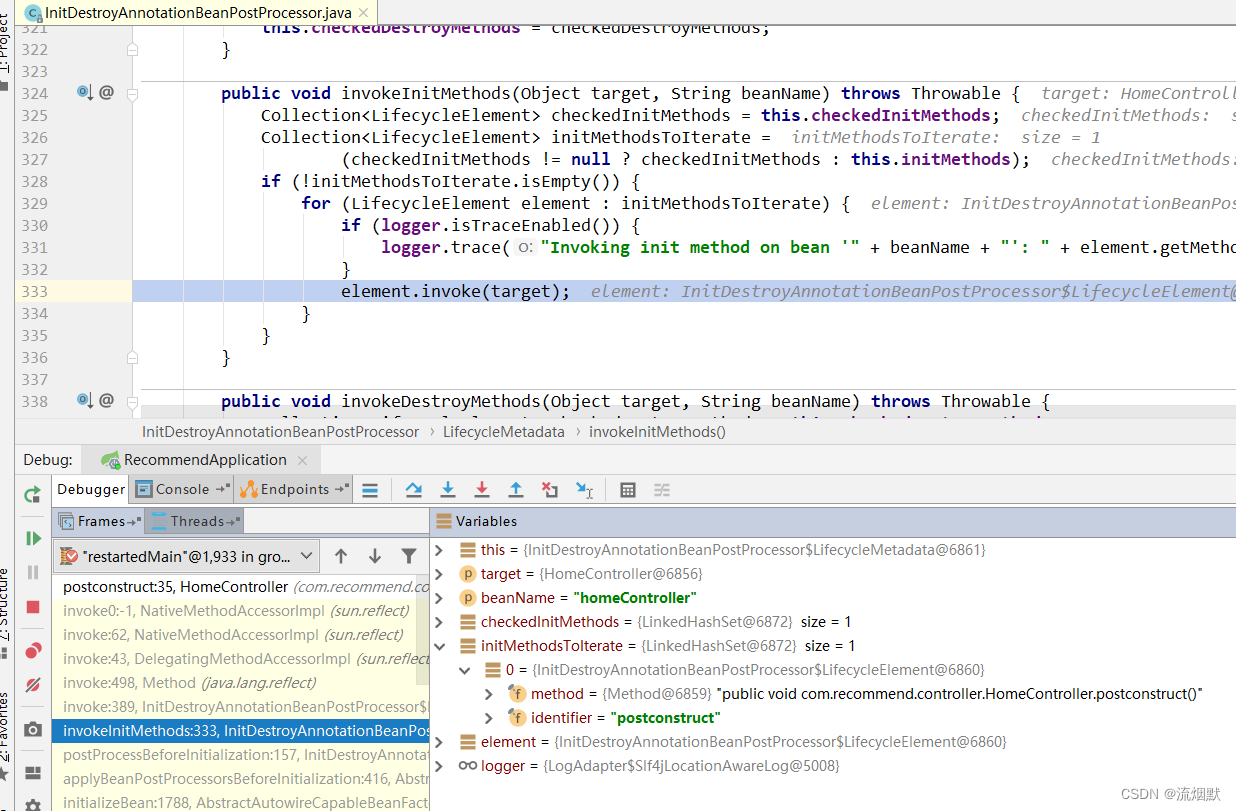The height and width of the screenshot is (811, 1236).
Task: Resume program with the green play icon
Action: click(33, 539)
